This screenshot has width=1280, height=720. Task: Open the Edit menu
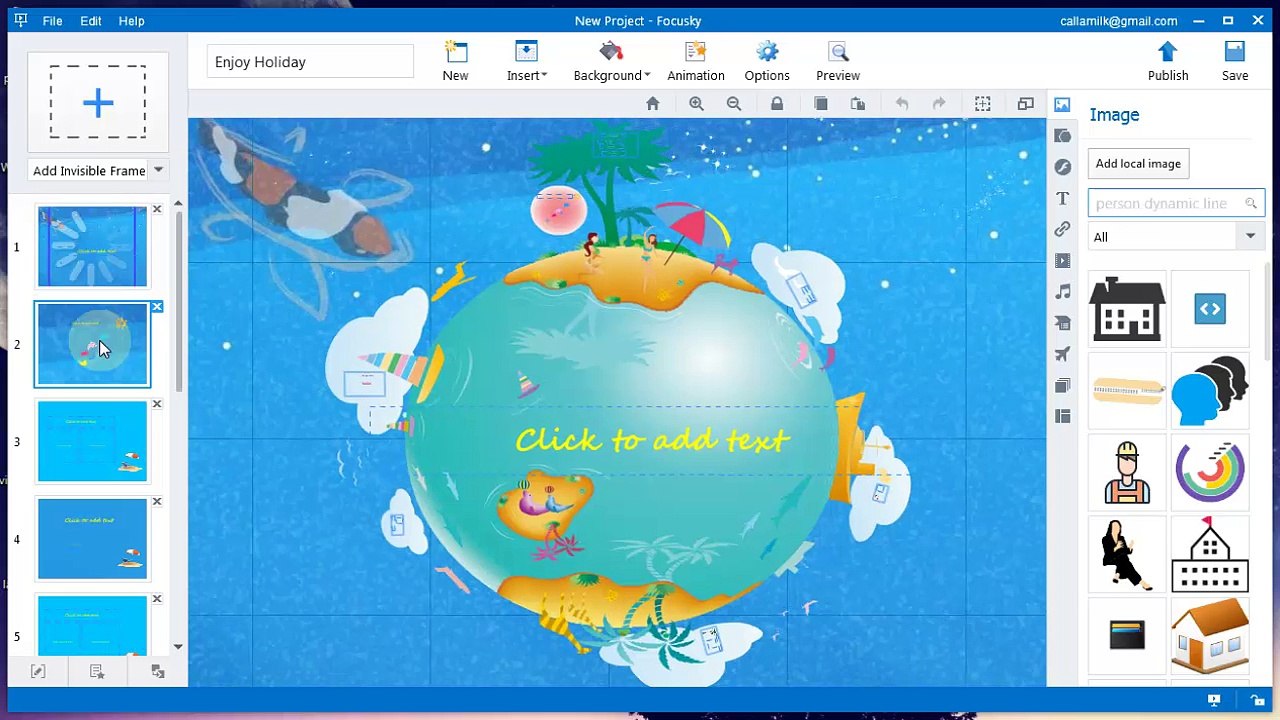[91, 21]
